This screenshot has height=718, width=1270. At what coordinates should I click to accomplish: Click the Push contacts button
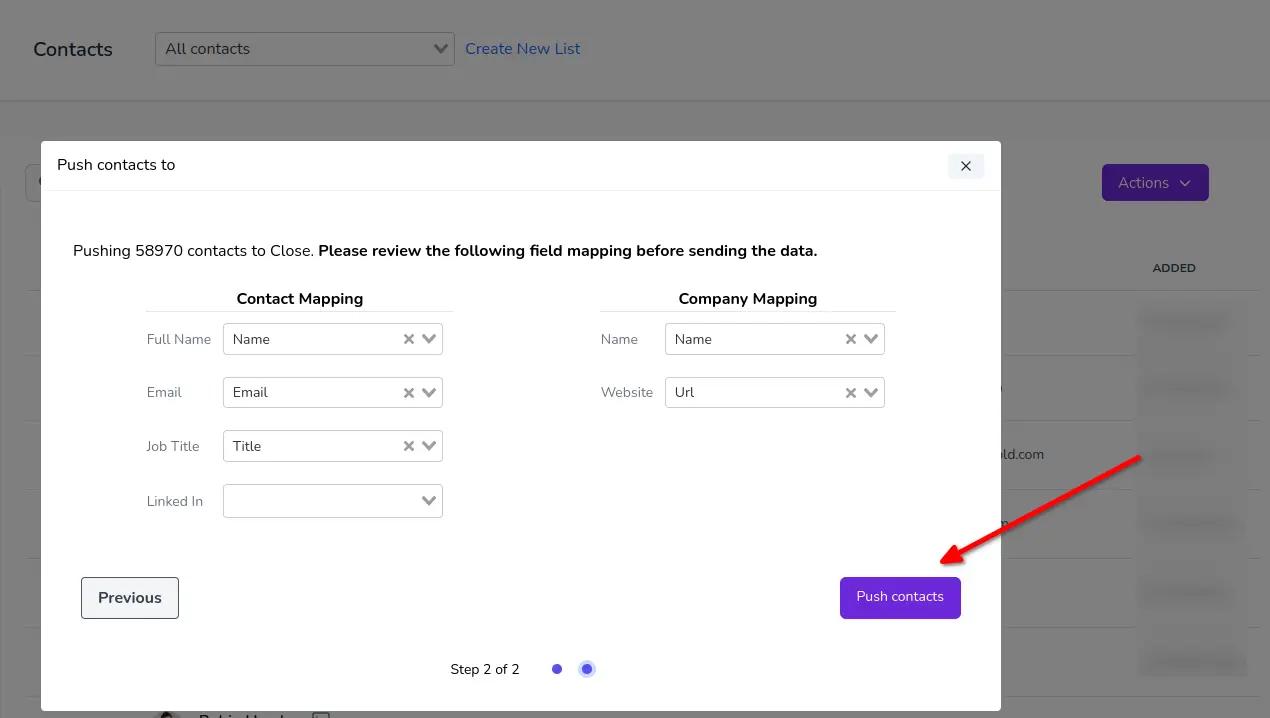(x=900, y=597)
